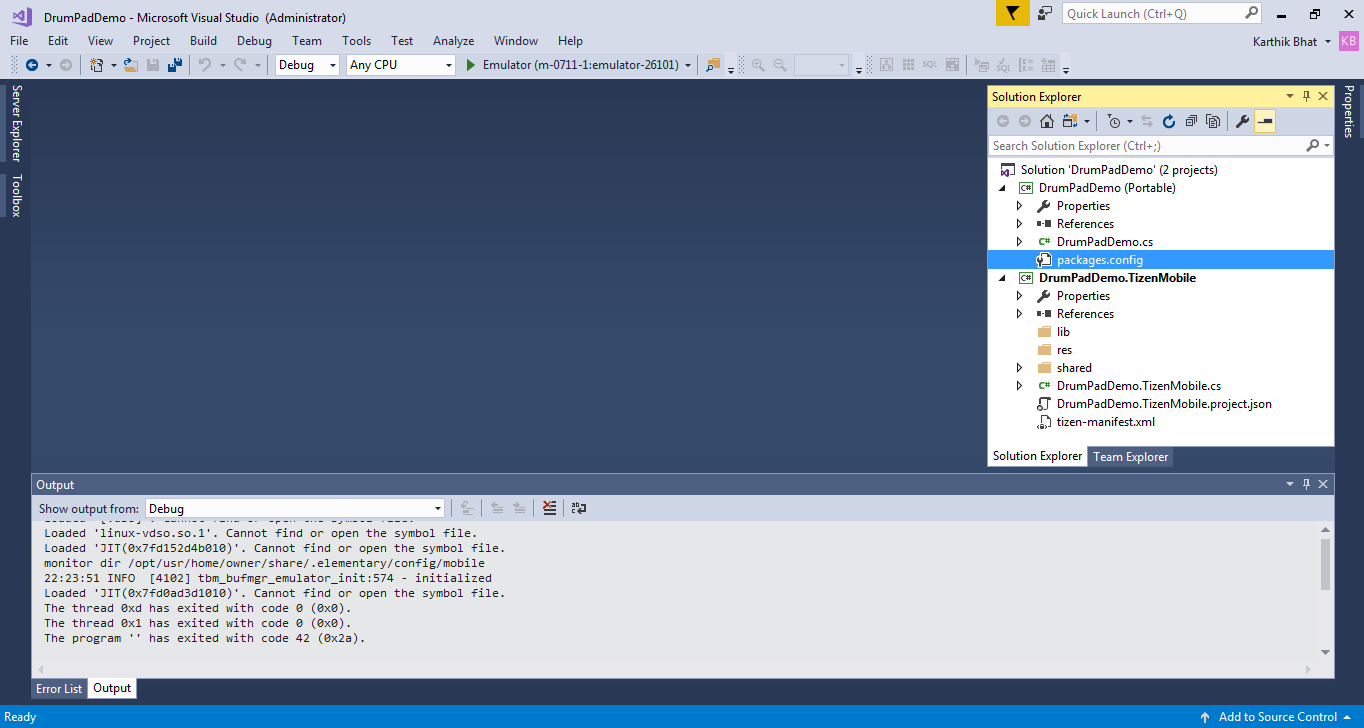Open the Any CPU platform dropdown
The width and height of the screenshot is (1364, 728).
(x=449, y=65)
